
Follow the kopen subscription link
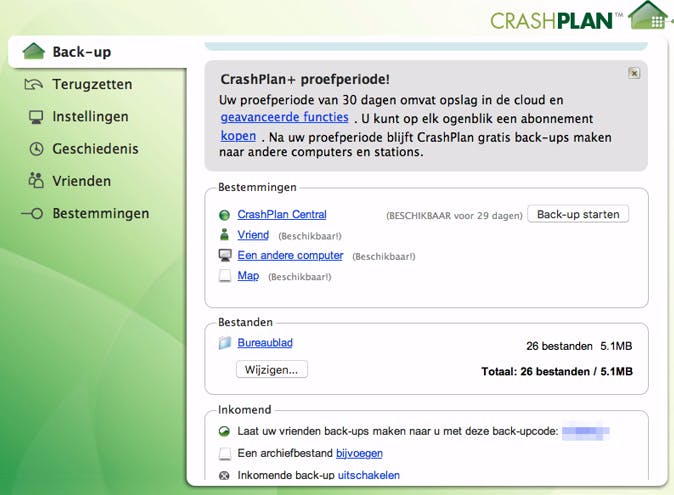tap(238, 136)
